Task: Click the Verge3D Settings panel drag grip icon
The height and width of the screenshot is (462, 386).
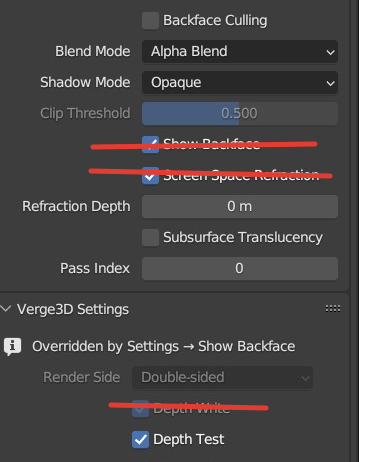Action: click(x=333, y=309)
